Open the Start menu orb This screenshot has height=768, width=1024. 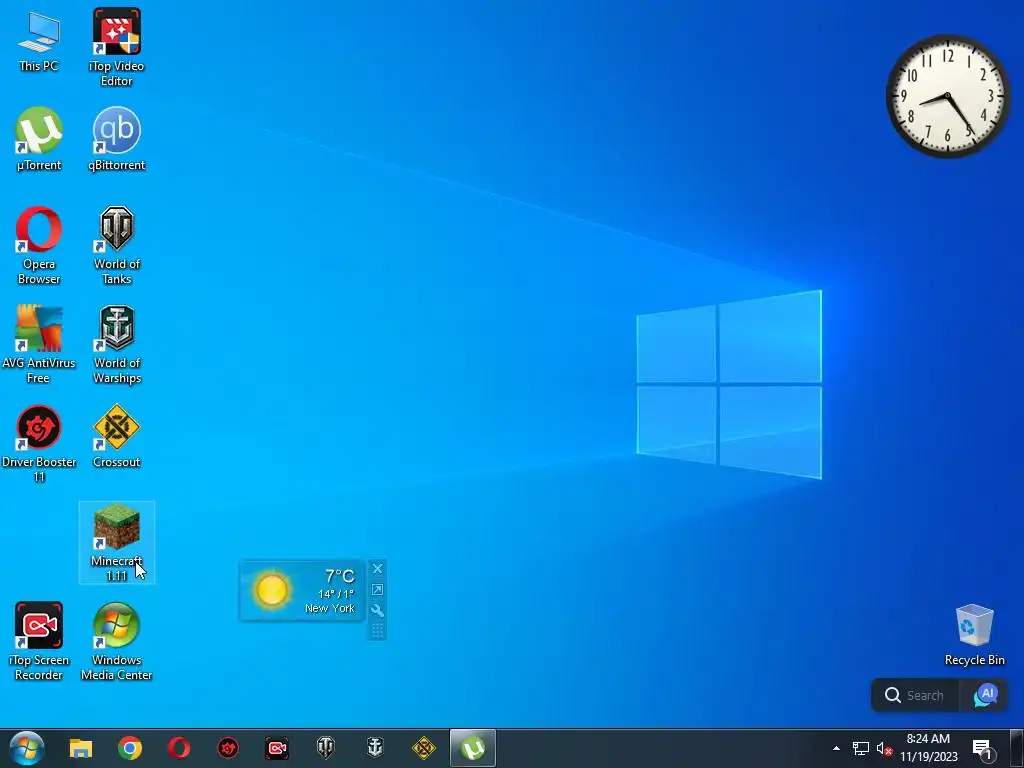(x=27, y=748)
